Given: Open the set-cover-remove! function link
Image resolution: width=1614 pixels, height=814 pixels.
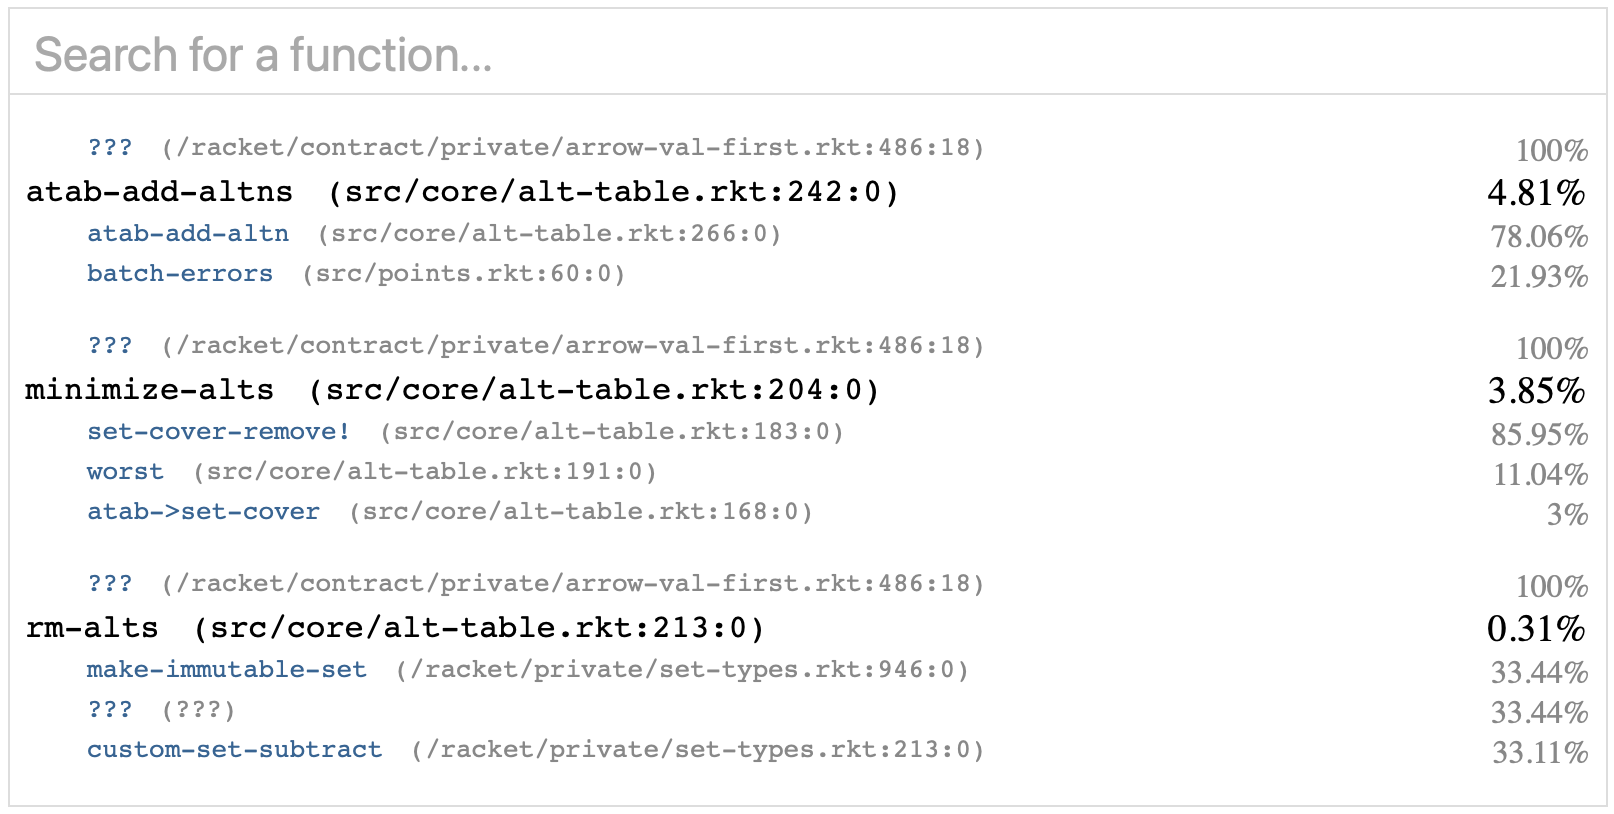Looking at the screenshot, I should click(219, 432).
